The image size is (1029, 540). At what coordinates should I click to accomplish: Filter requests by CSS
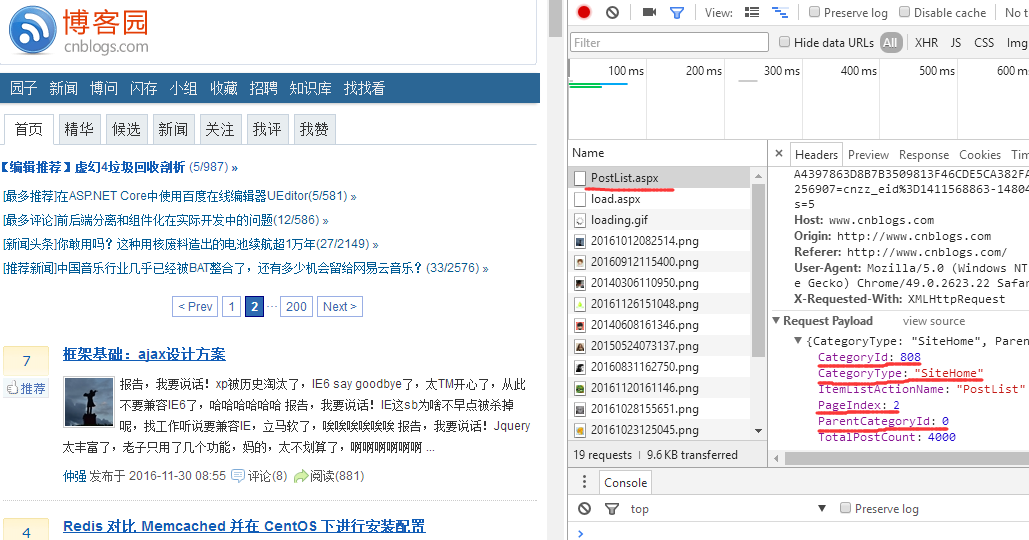coord(984,43)
